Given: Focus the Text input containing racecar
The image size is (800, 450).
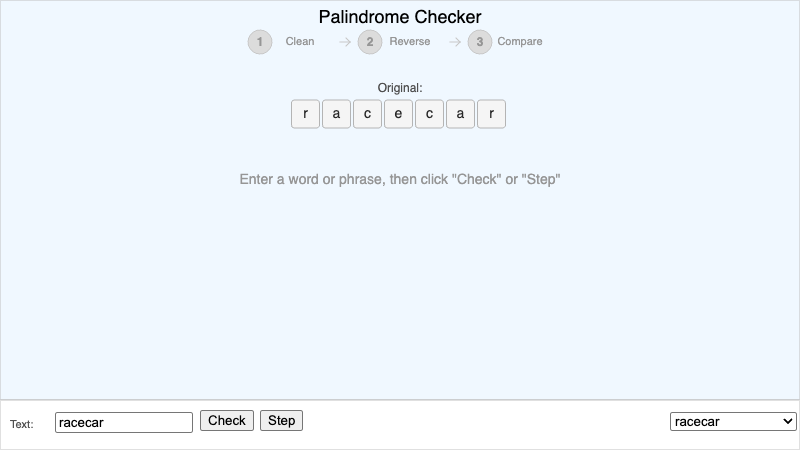Looking at the screenshot, I should pos(124,422).
